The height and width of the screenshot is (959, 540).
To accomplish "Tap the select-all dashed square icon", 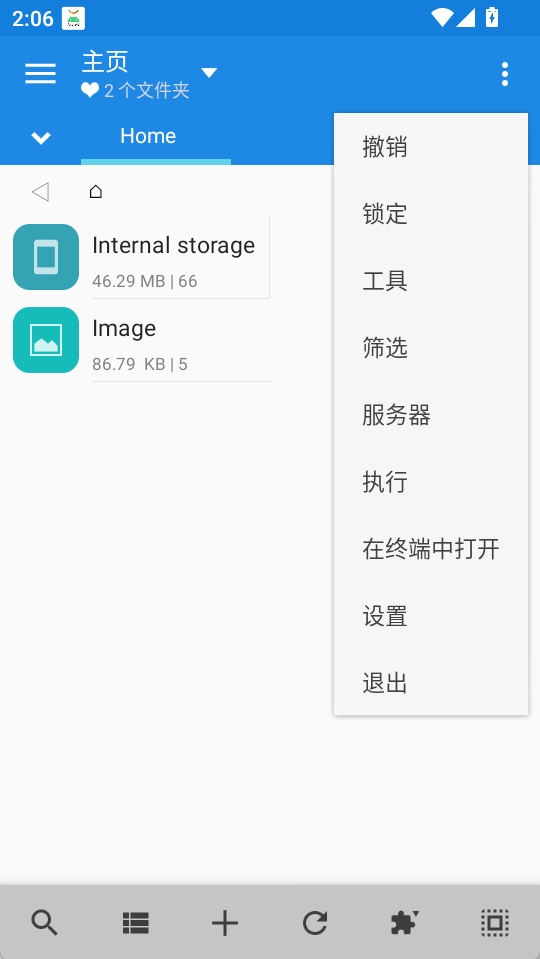I will (x=495, y=922).
